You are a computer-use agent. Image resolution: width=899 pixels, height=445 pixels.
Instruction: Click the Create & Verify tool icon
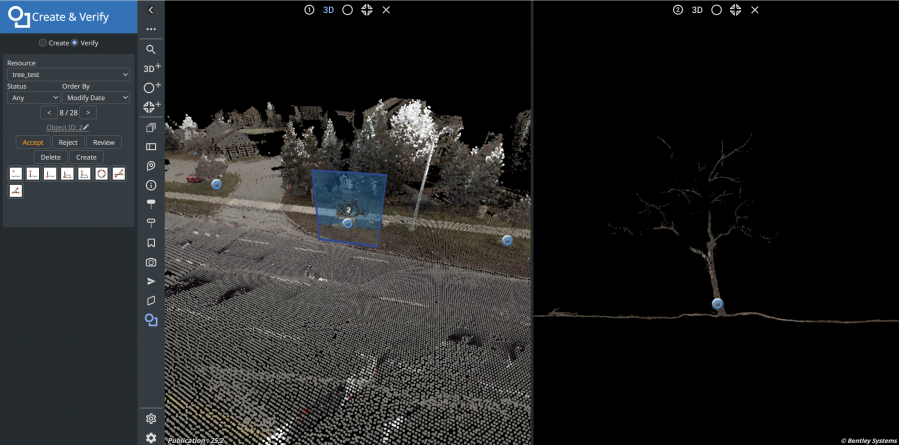click(151, 320)
